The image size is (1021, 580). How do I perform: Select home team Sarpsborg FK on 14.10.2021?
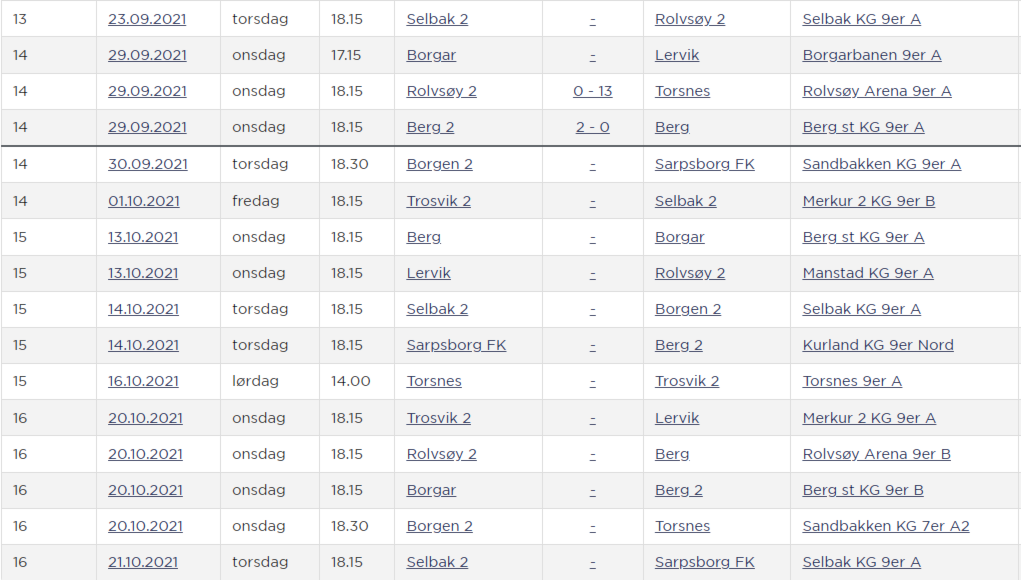(x=456, y=345)
